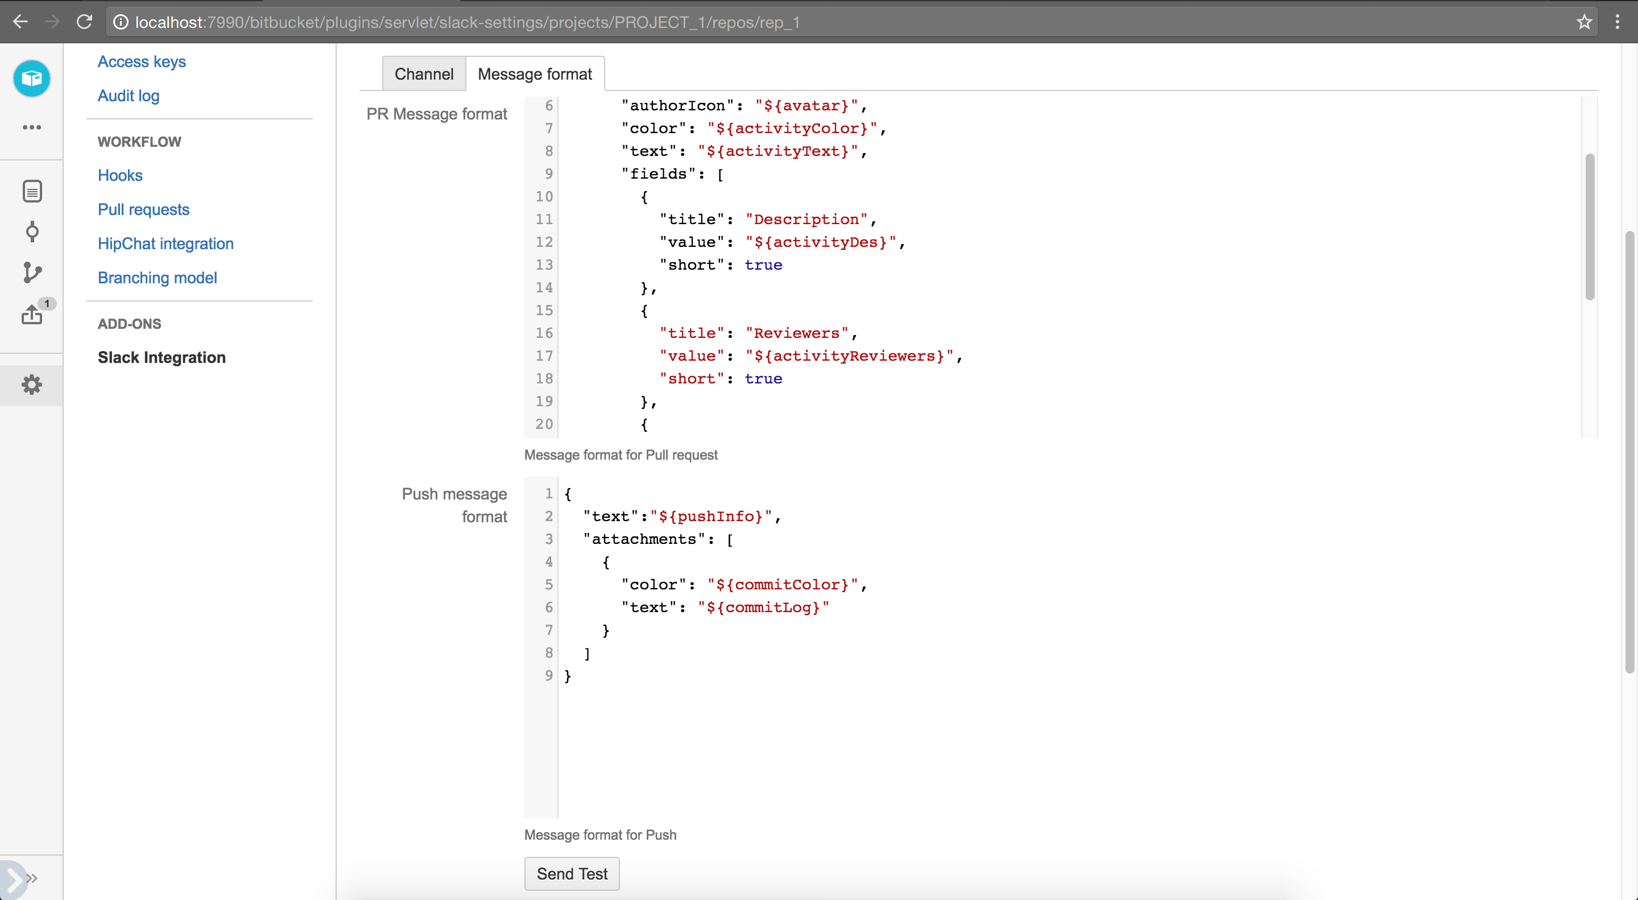The height and width of the screenshot is (900, 1638).
Task: Open the Access keys link
Action: tap(142, 62)
